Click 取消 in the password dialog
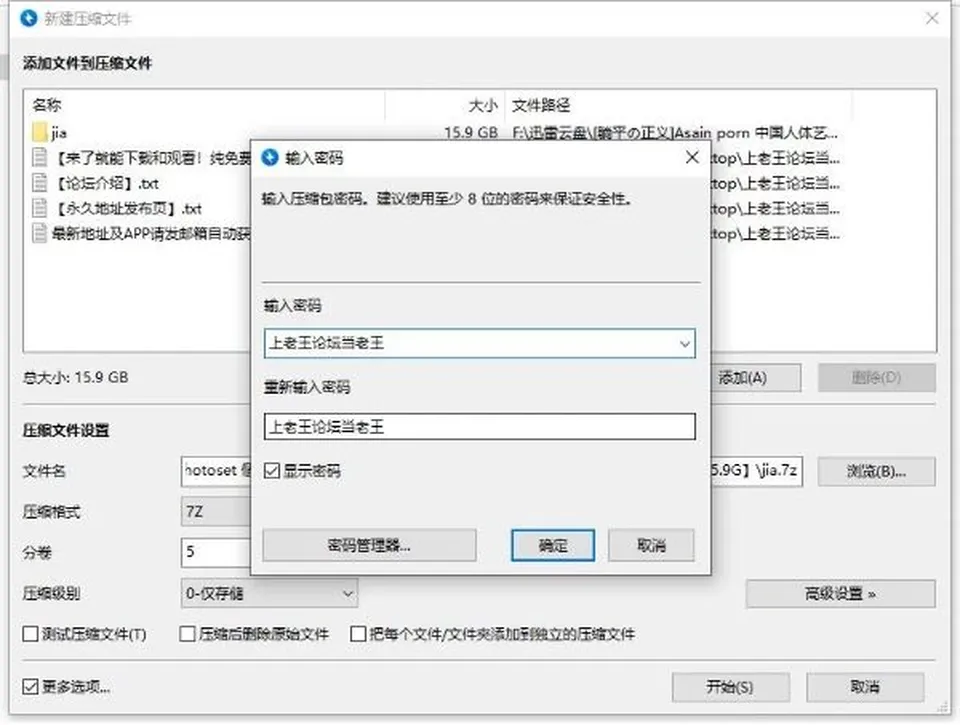 [x=651, y=545]
